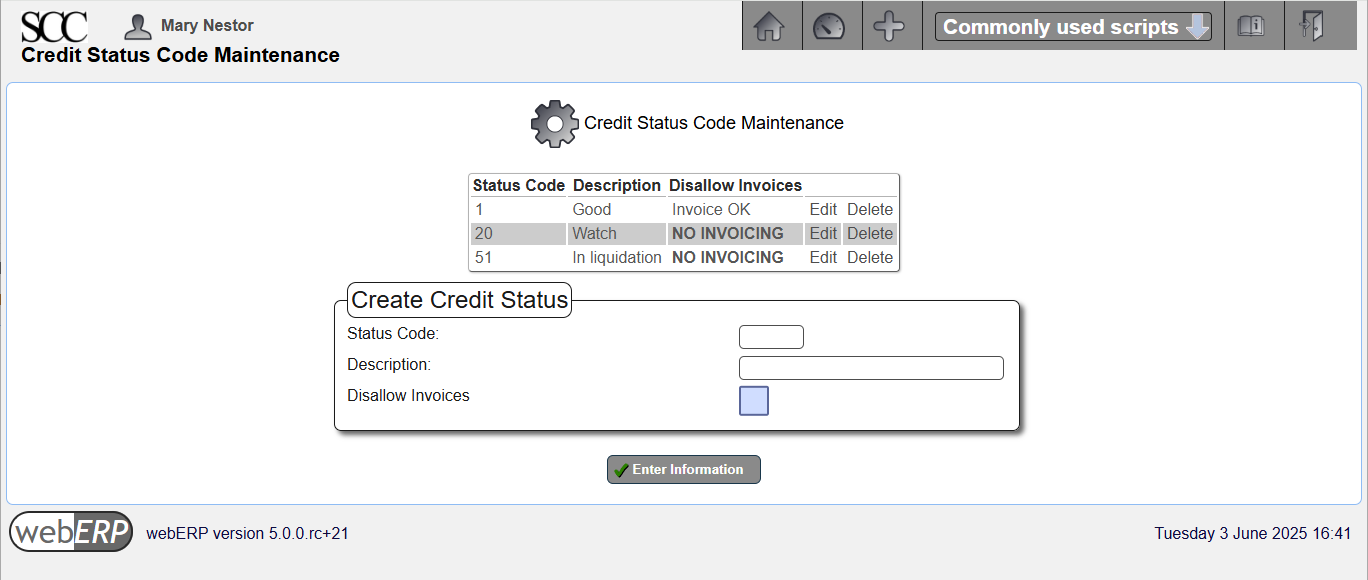The height and width of the screenshot is (580, 1368).
Task: Click the SCC company logo
Action: [x=54, y=26]
